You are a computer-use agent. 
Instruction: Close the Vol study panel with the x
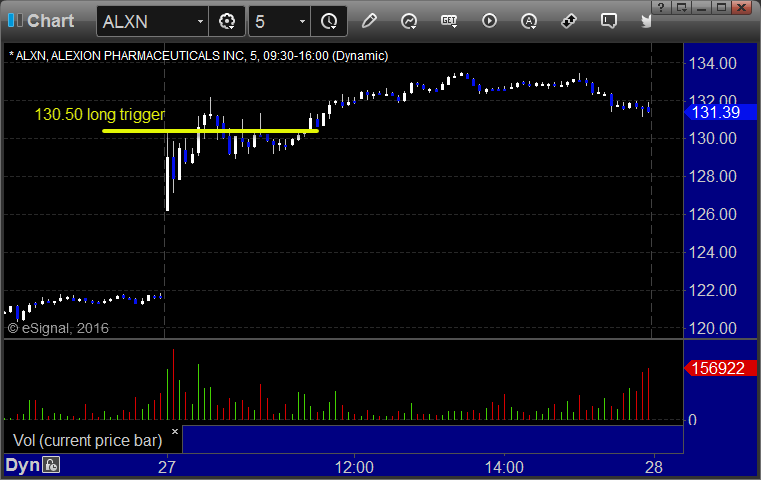click(175, 431)
